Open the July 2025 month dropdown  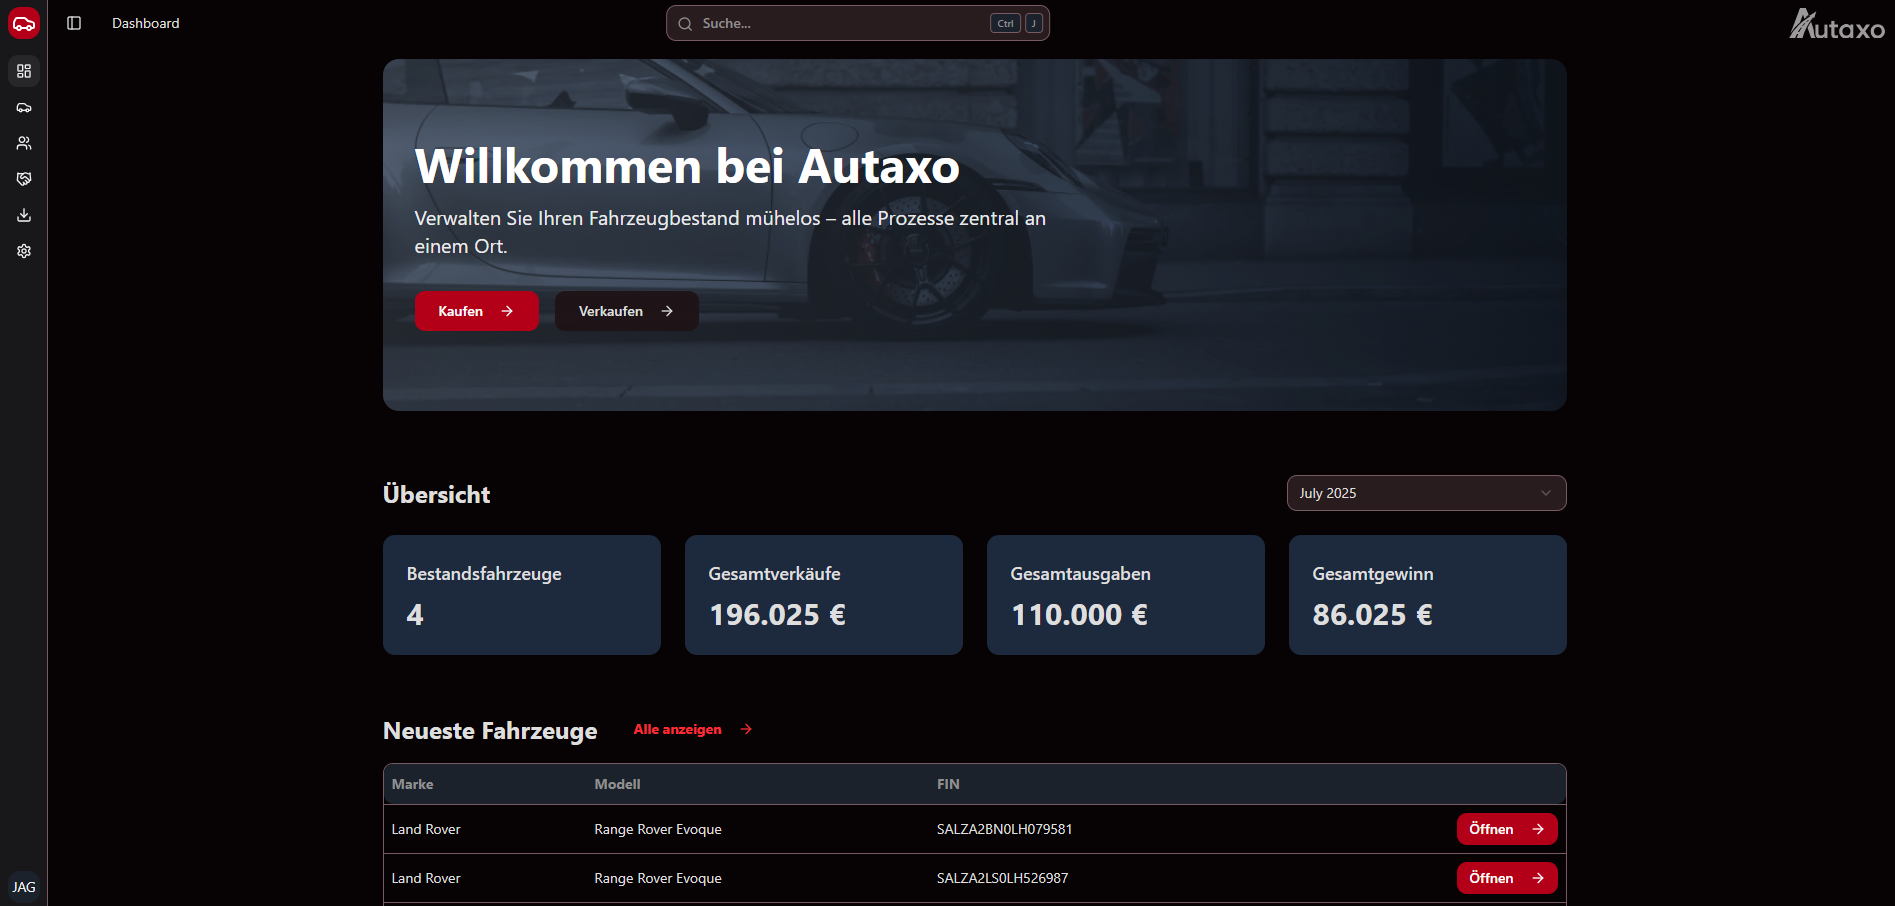pos(1427,493)
